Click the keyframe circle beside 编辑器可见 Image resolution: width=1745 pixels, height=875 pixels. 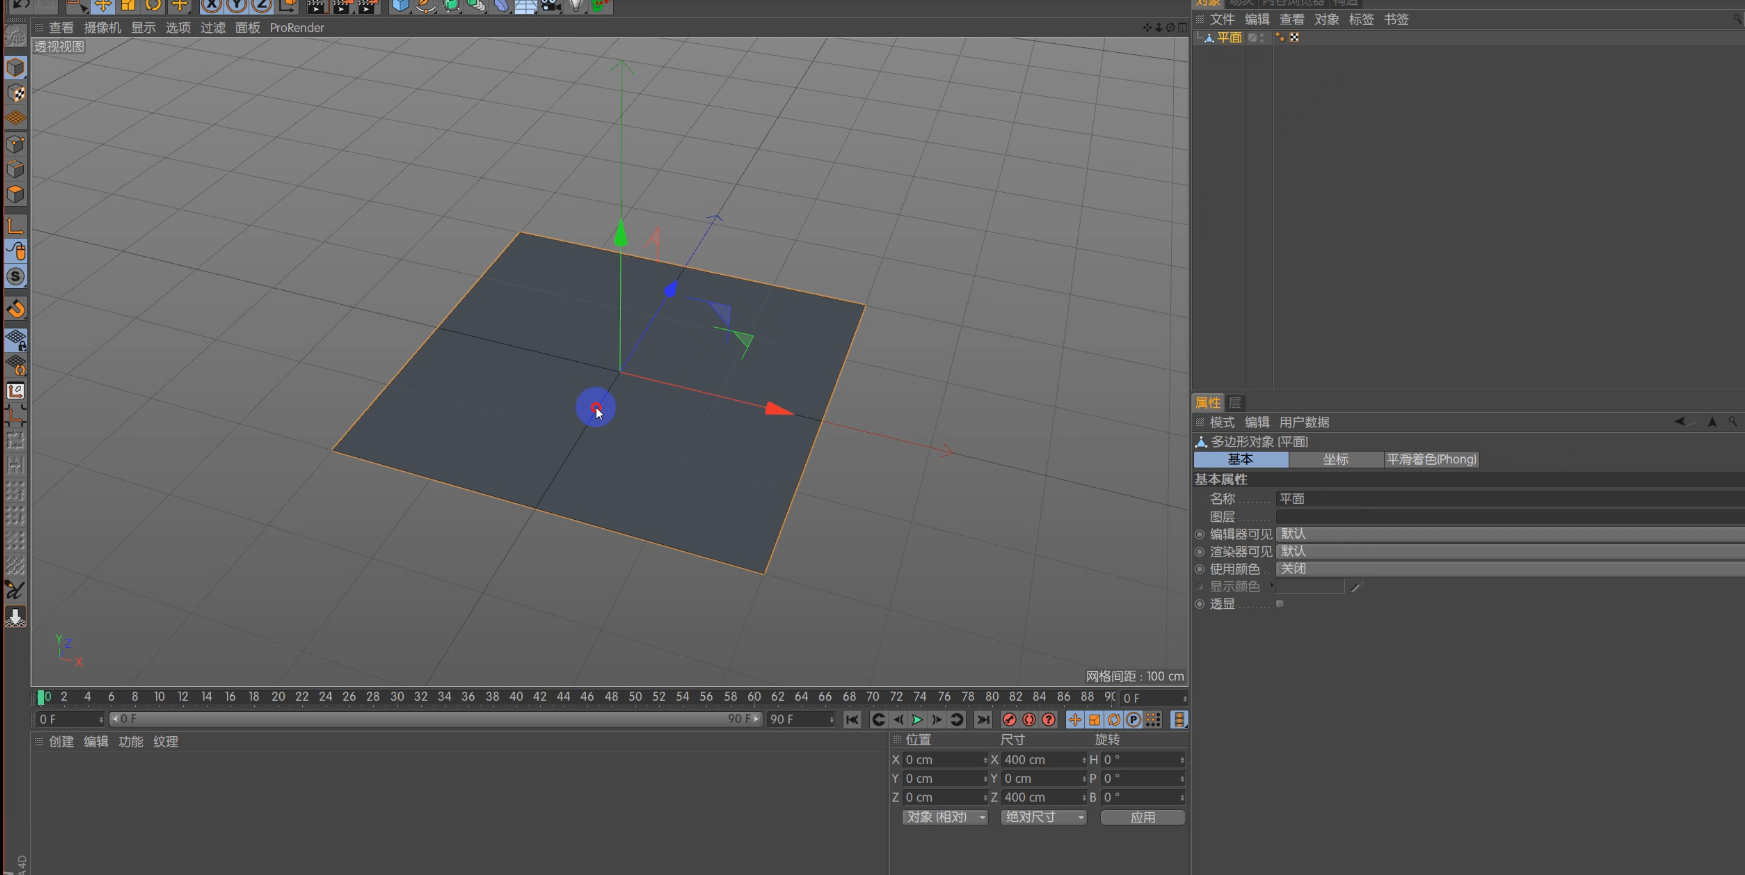[1200, 535]
